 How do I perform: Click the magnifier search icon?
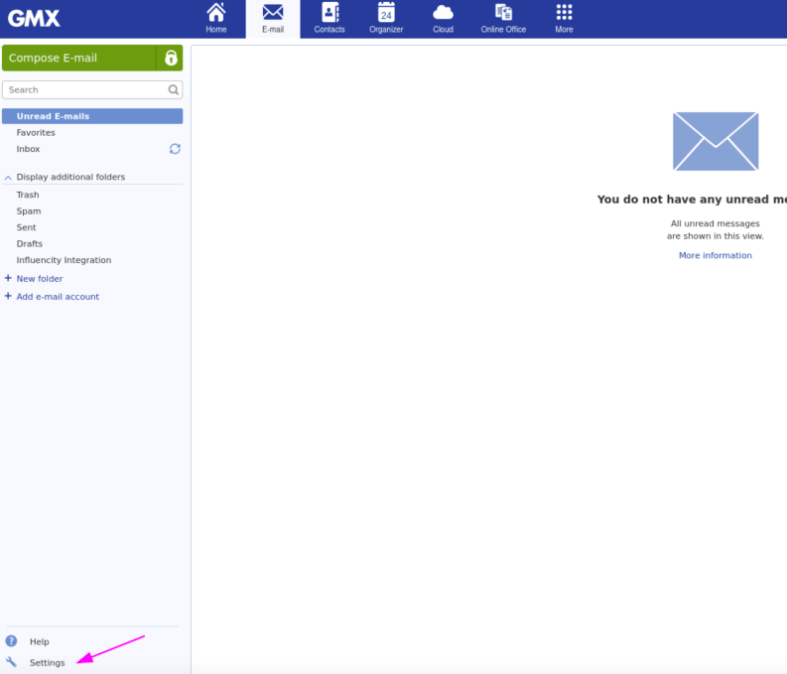point(173,90)
